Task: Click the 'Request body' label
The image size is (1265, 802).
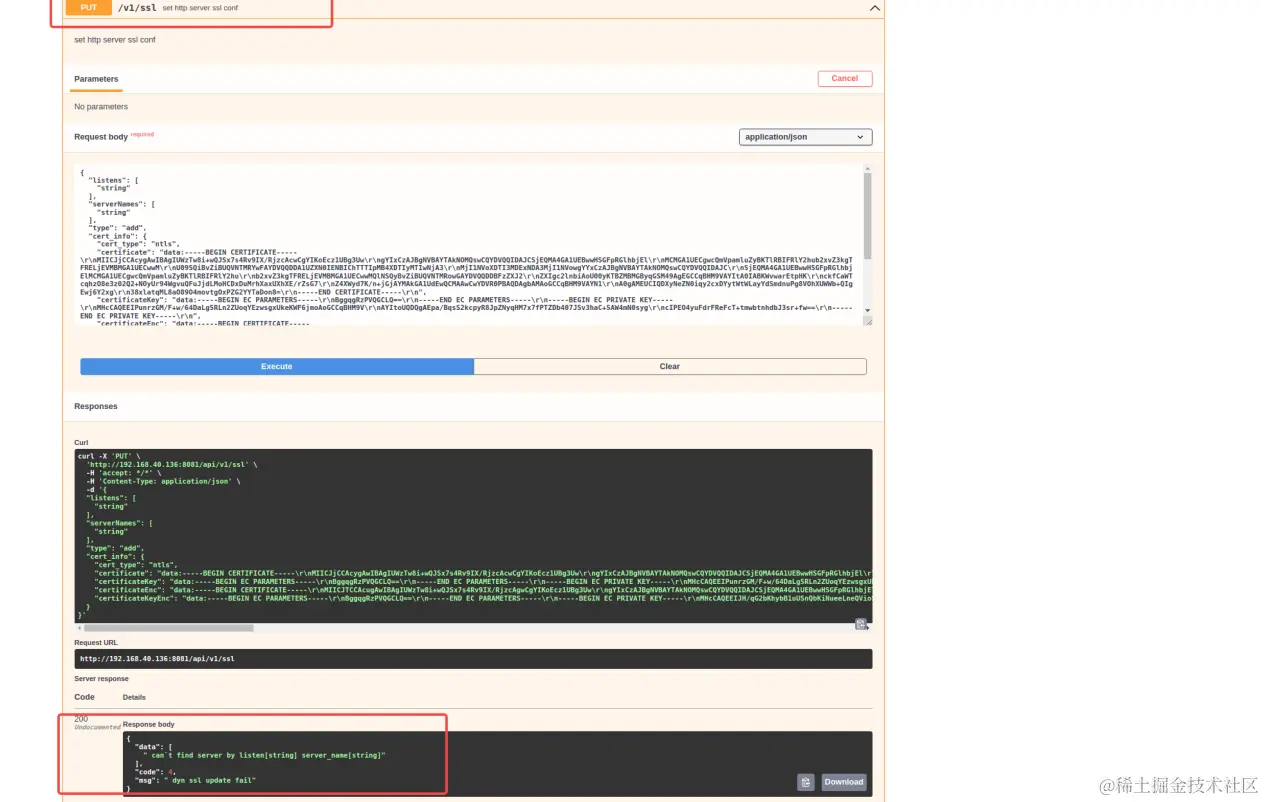Action: pyautogui.click(x=101, y=137)
